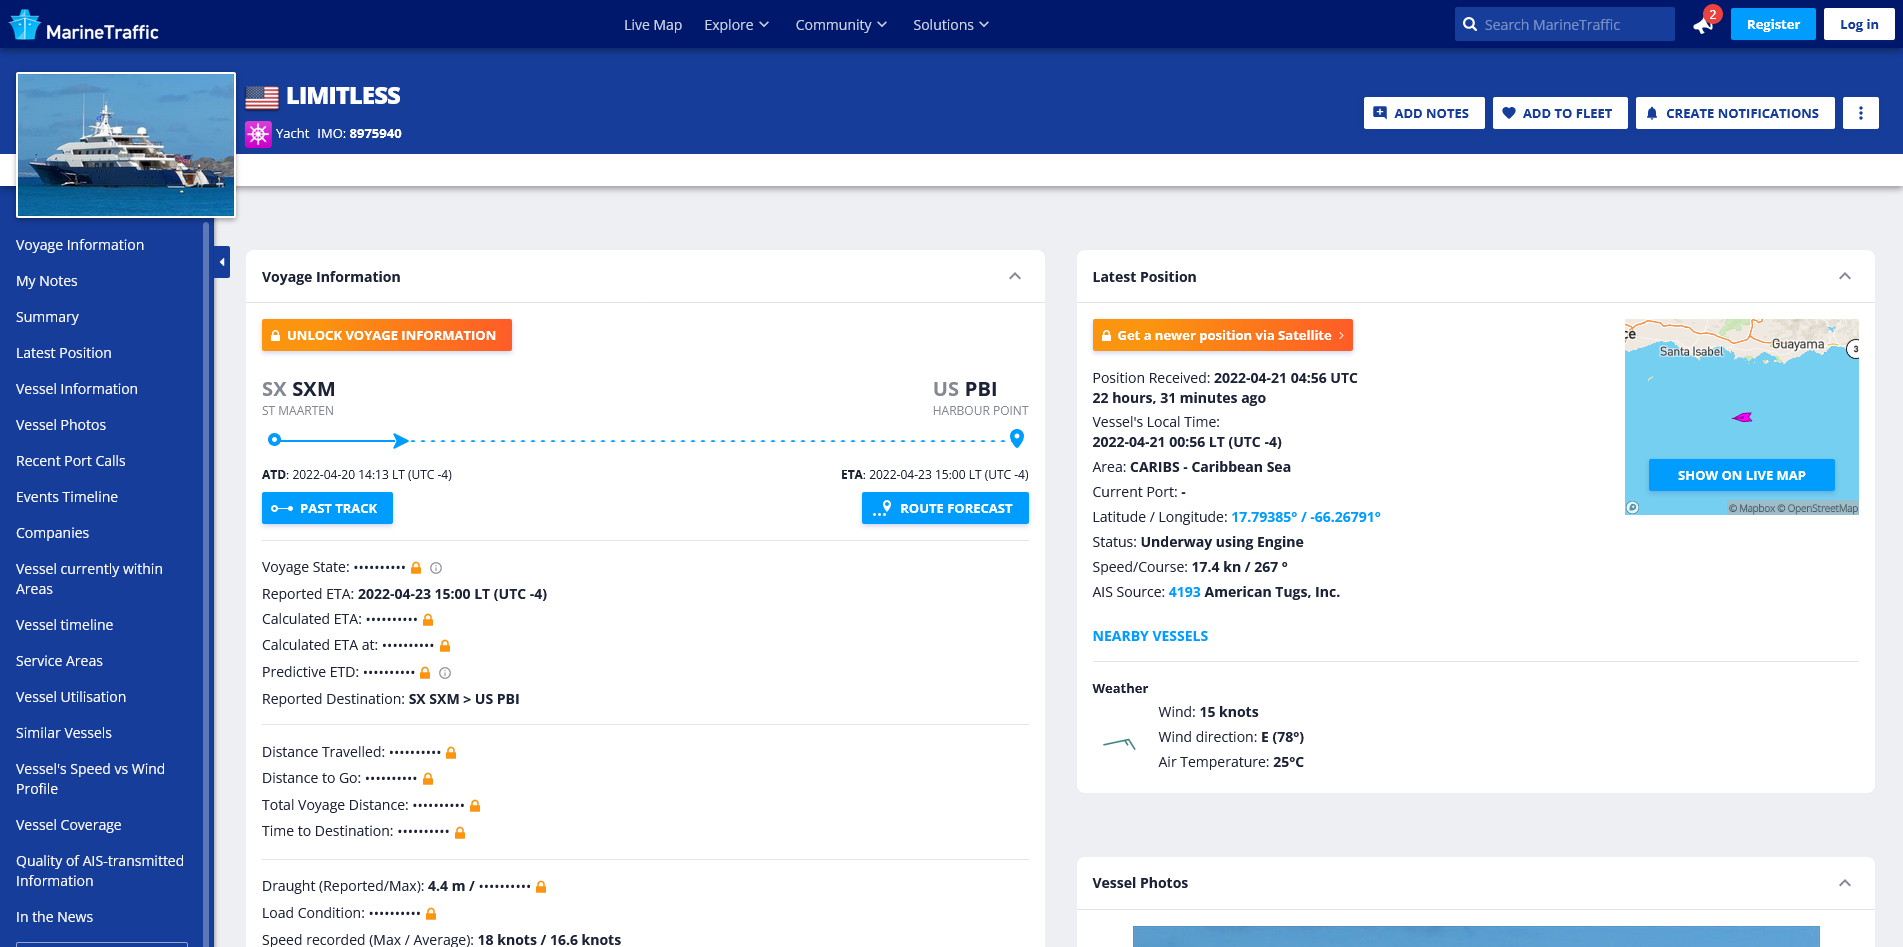Click the search magnifier icon
Image resolution: width=1903 pixels, height=947 pixels.
pos(1470,25)
